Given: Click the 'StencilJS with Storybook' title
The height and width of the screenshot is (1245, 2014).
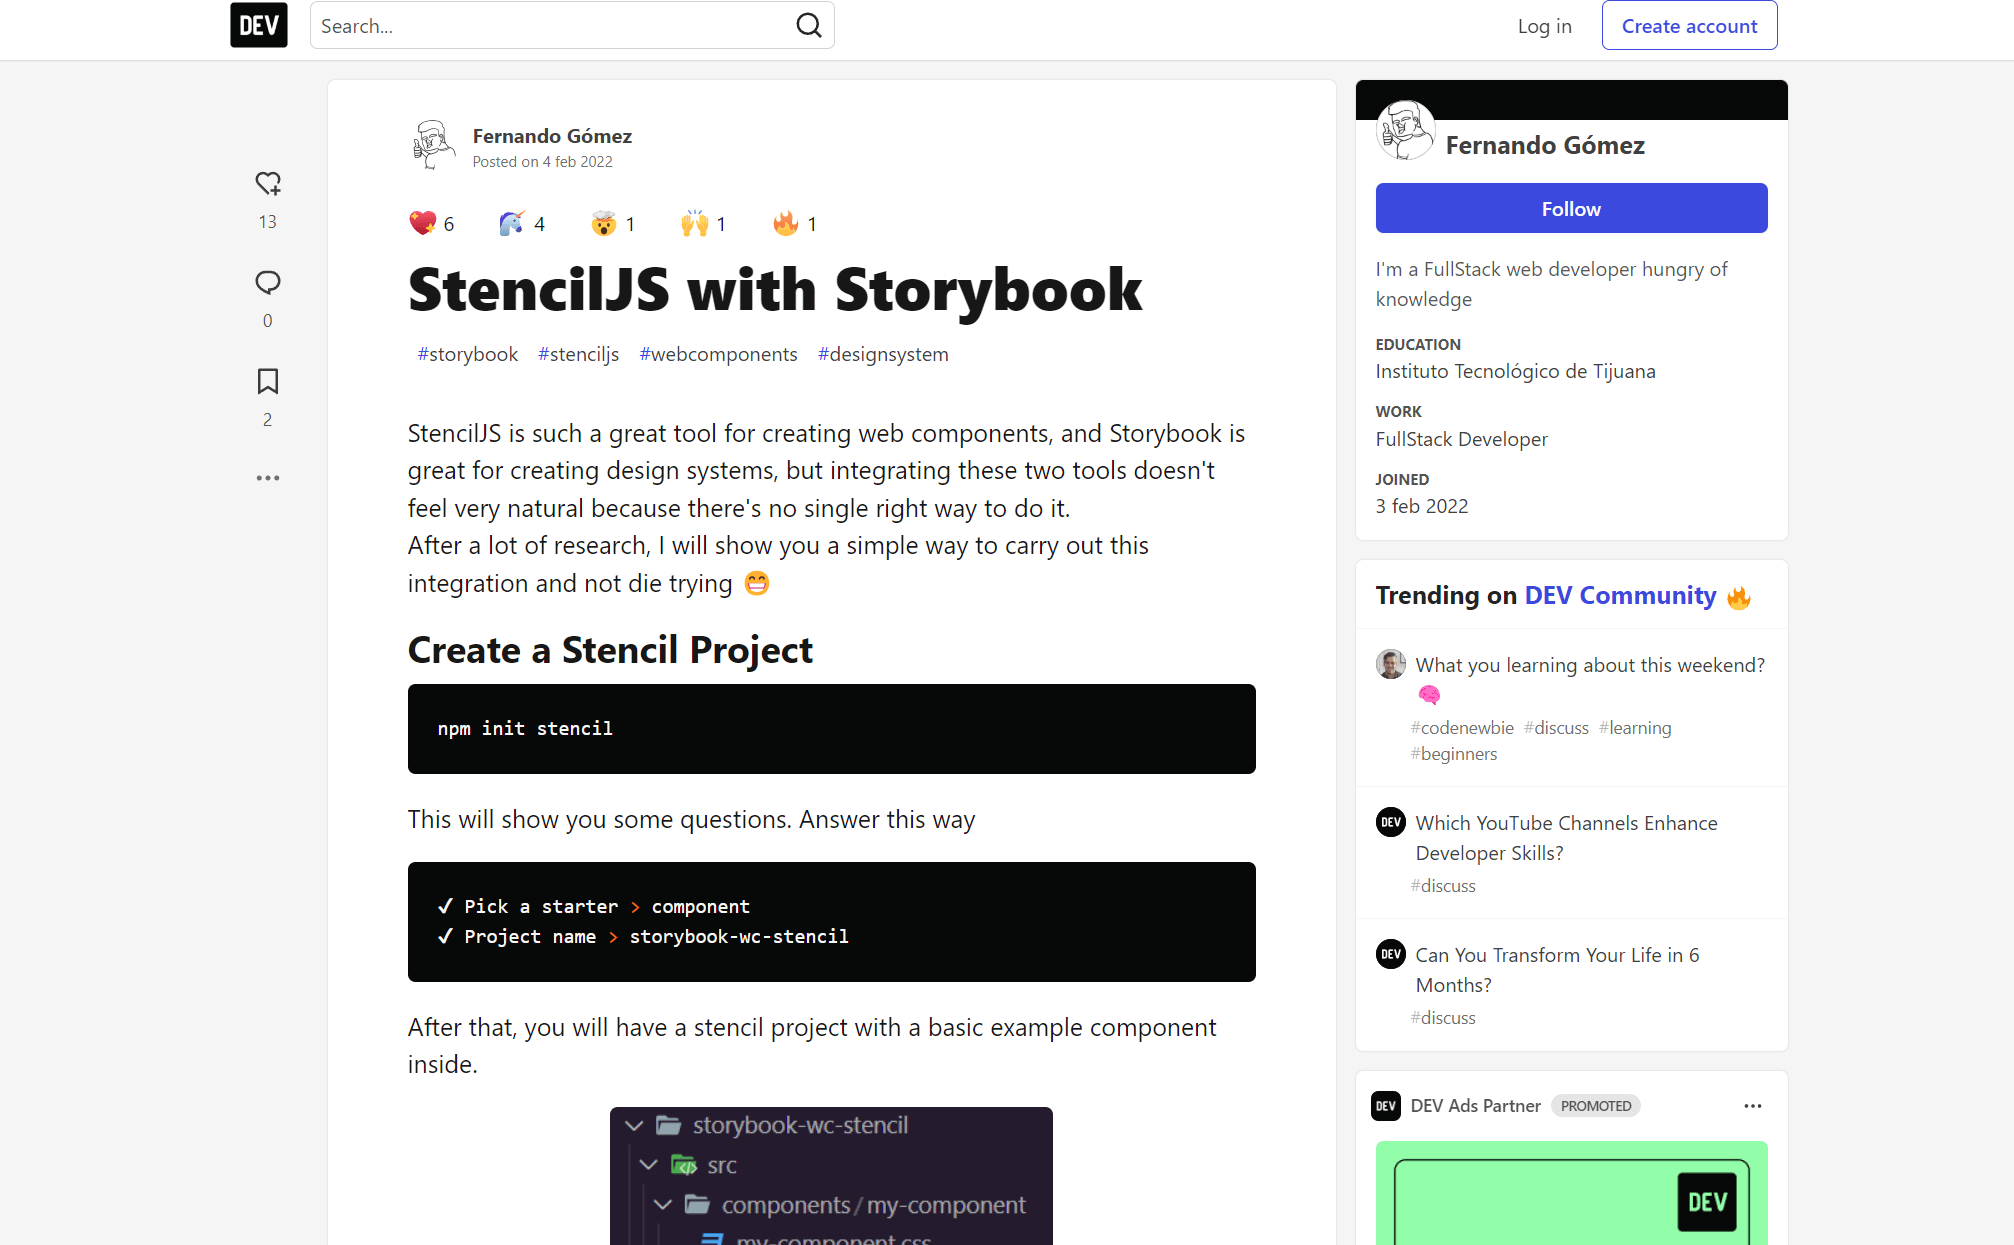Looking at the screenshot, I should click(775, 290).
